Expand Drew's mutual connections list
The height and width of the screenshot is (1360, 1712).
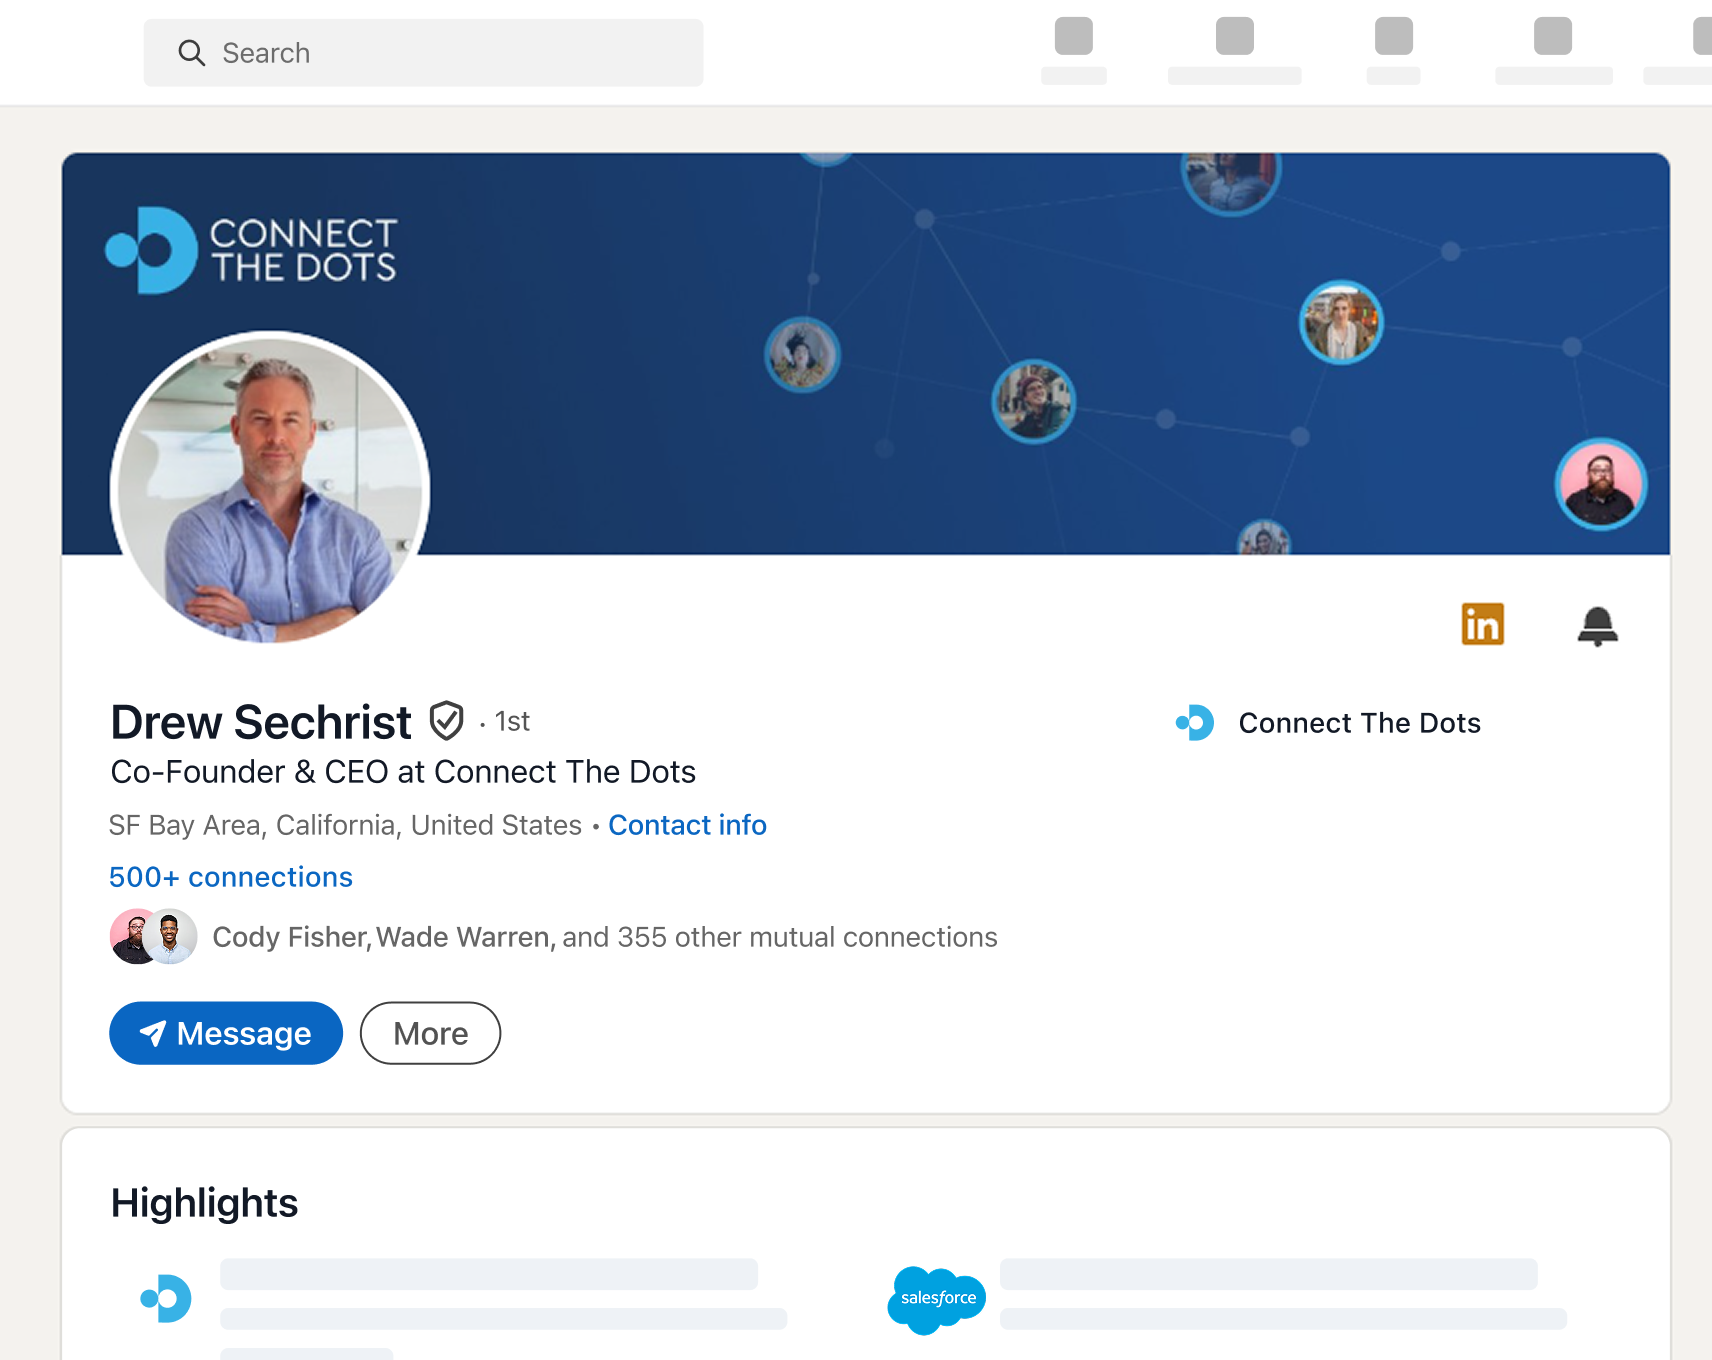(x=604, y=937)
